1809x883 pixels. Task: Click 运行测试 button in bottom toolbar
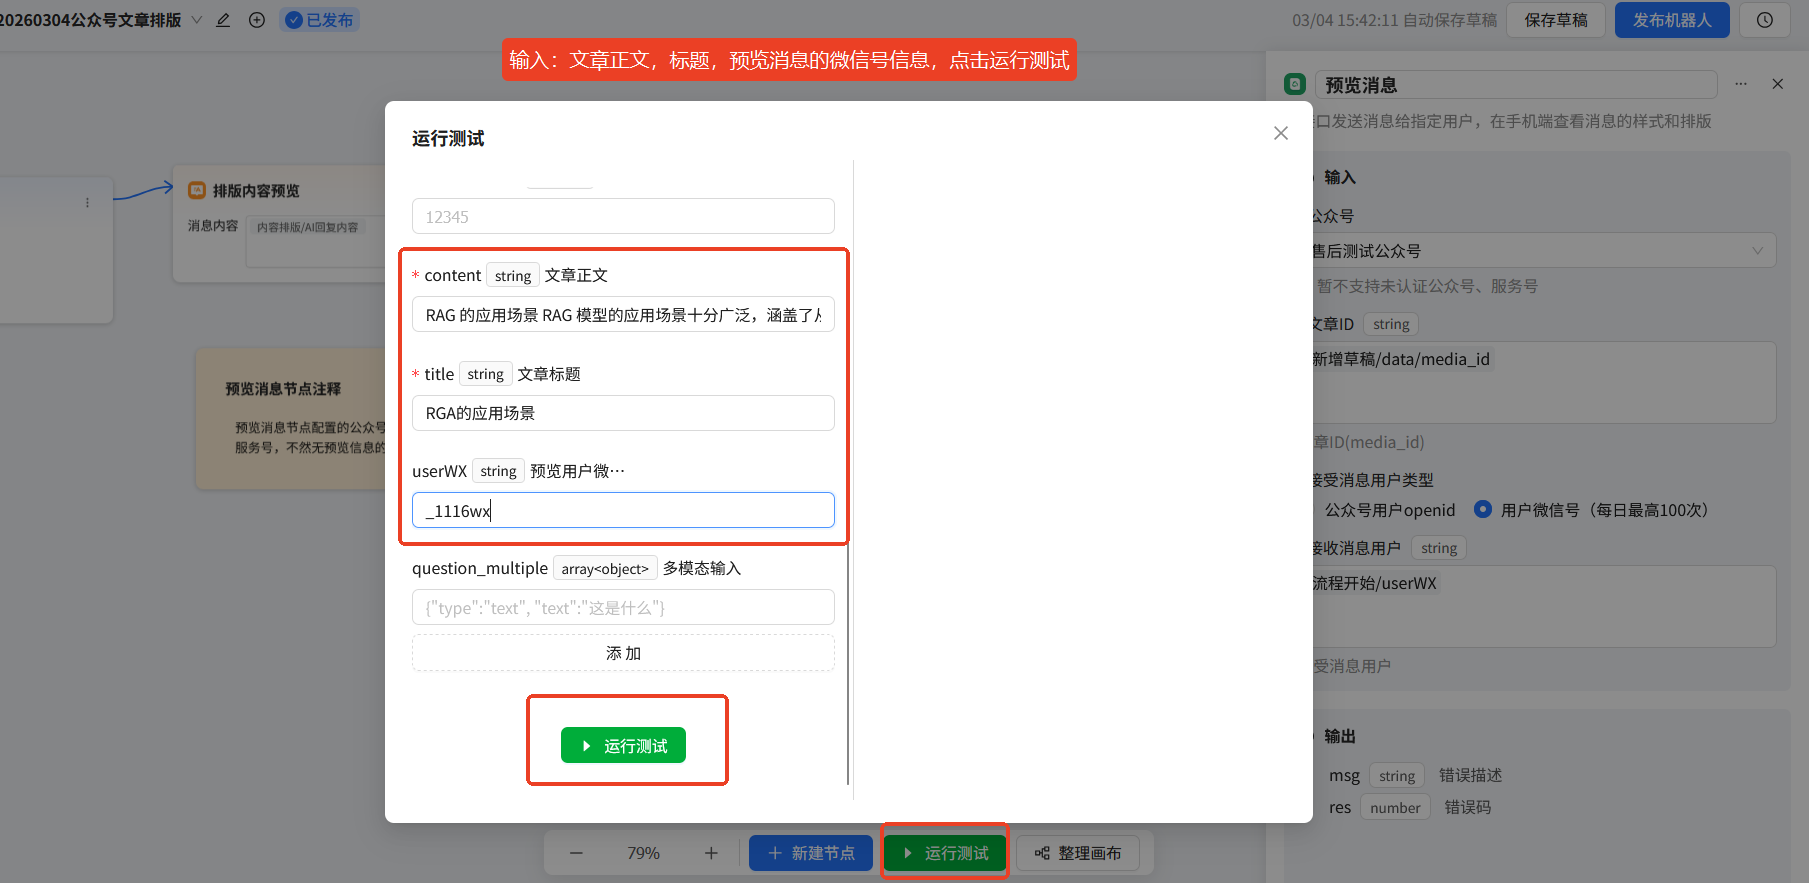coord(945,853)
